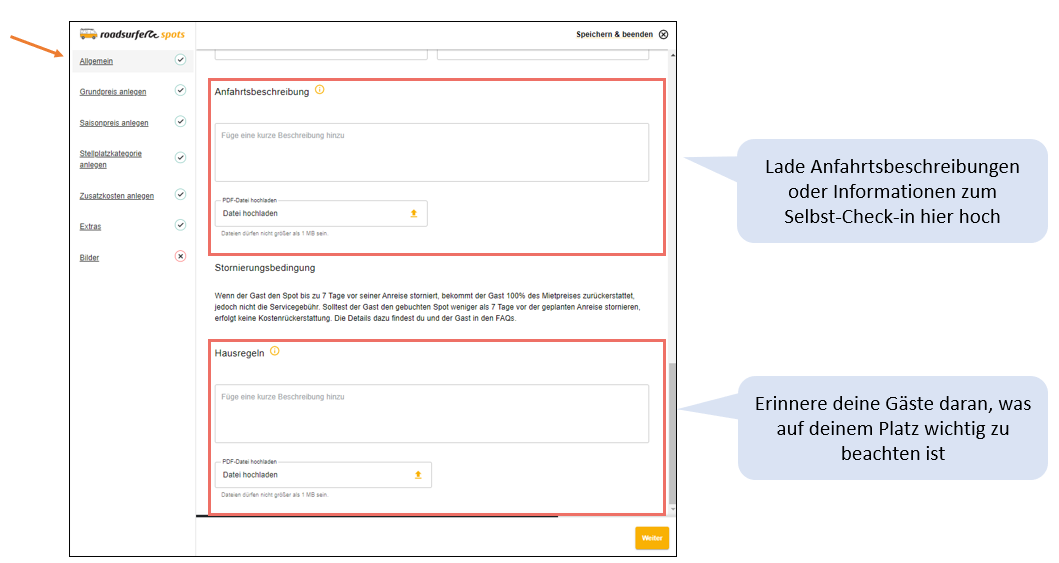Focus the Anfahrtsbeschreibung description text area
The width and height of the screenshot is (1059, 563).
pyautogui.click(x=432, y=153)
